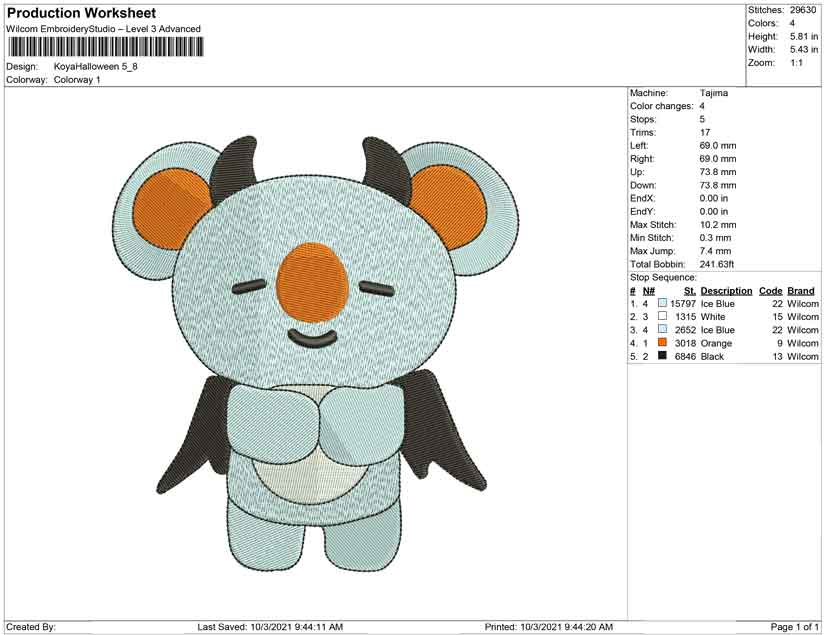Click the Brand column header
The image size is (825, 635).
[x=801, y=291]
